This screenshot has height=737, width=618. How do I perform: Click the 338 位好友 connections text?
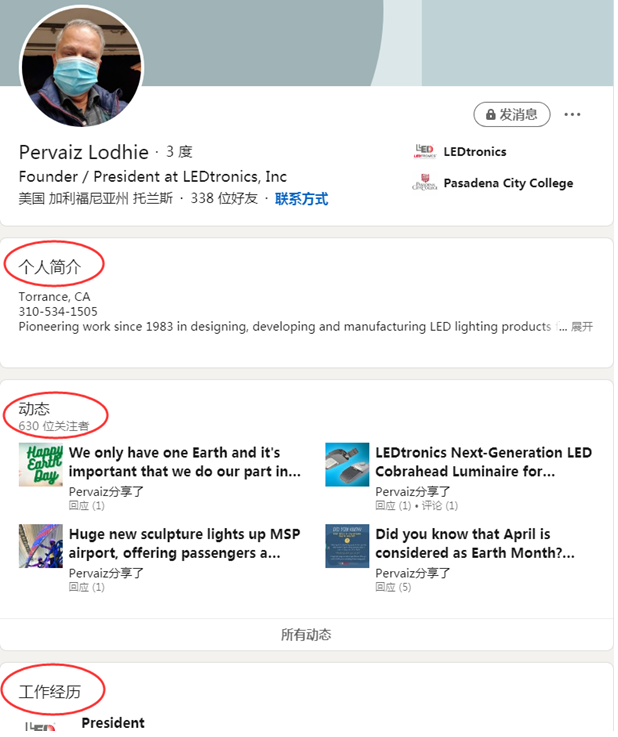pyautogui.click(x=224, y=199)
